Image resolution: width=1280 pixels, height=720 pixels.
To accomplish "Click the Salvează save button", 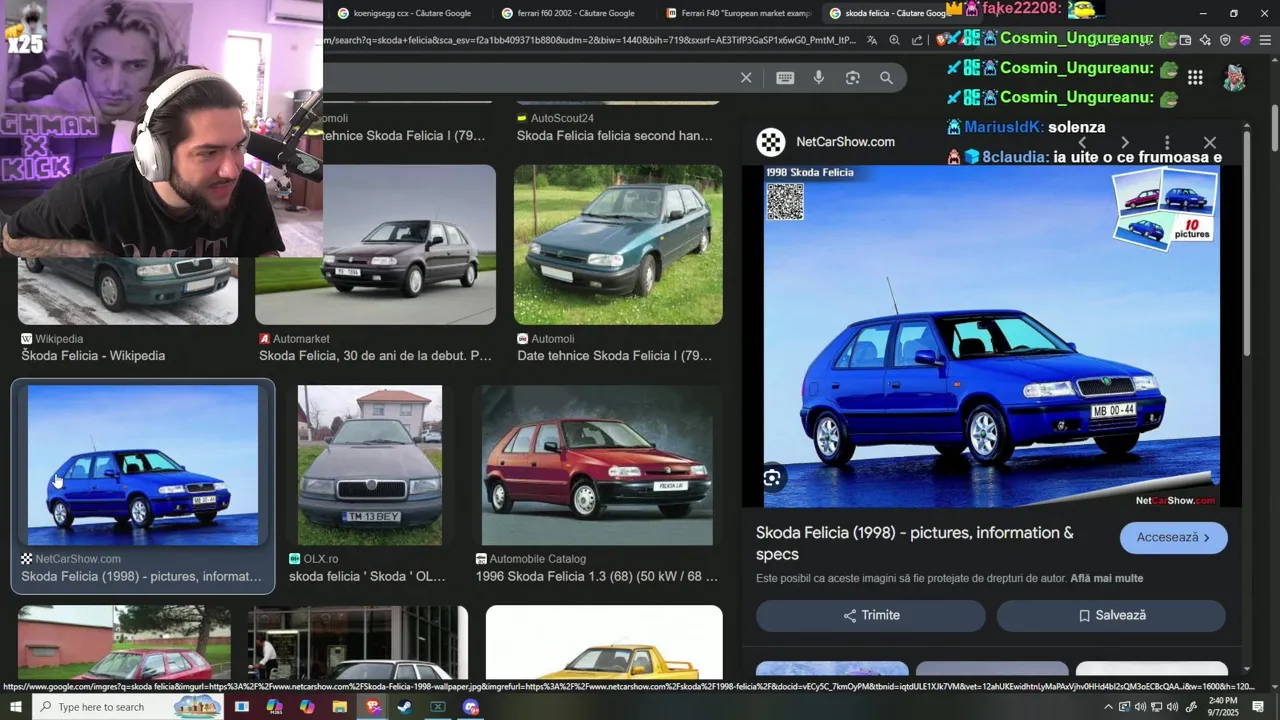I will pyautogui.click(x=1111, y=616).
